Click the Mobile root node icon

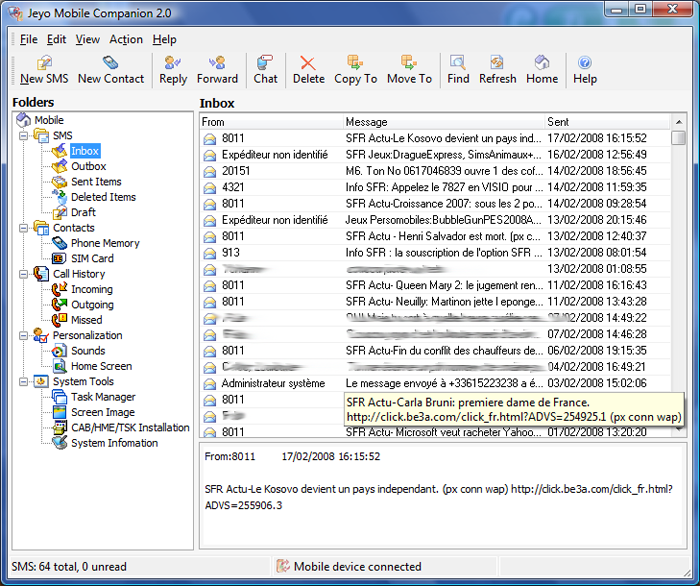click(x=23, y=120)
